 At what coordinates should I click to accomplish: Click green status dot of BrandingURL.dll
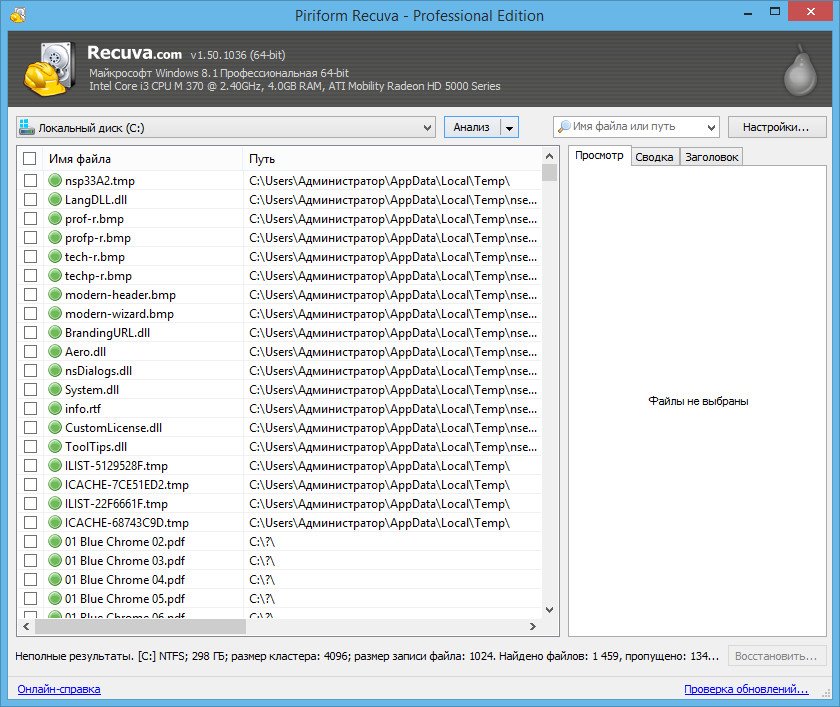click(55, 333)
